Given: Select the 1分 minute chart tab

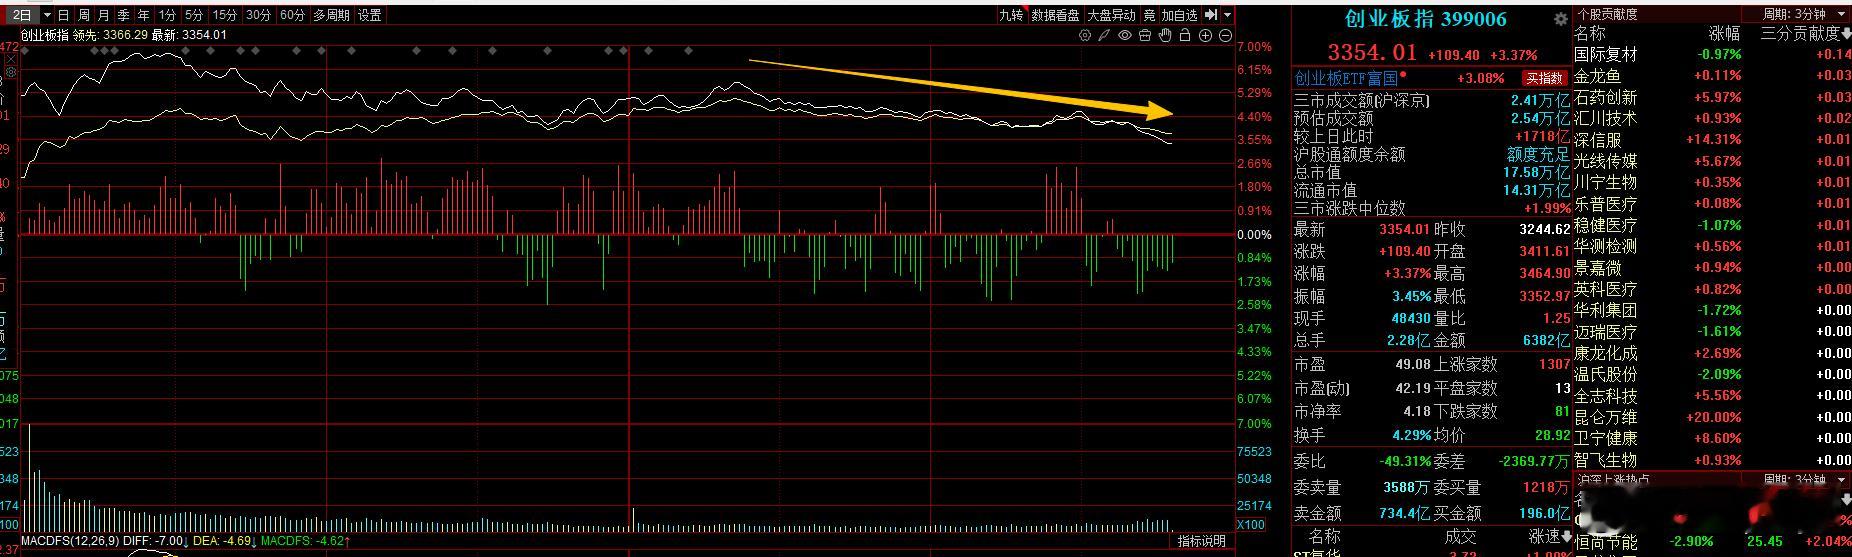Looking at the screenshot, I should point(167,15).
